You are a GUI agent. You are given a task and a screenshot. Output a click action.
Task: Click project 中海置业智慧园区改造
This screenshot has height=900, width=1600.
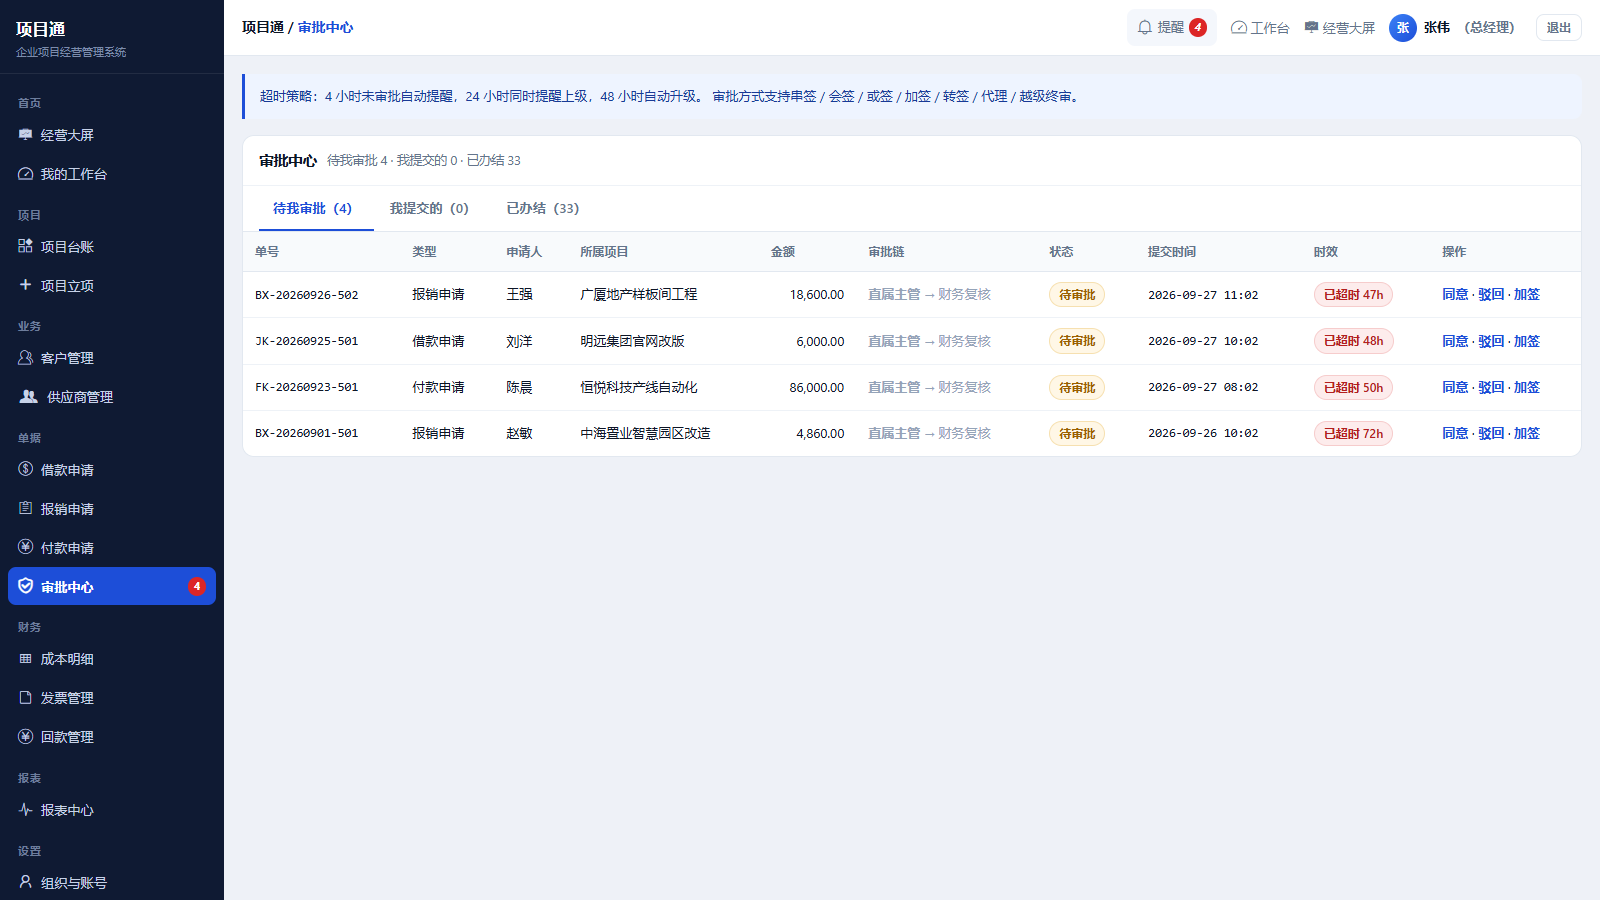pos(645,434)
